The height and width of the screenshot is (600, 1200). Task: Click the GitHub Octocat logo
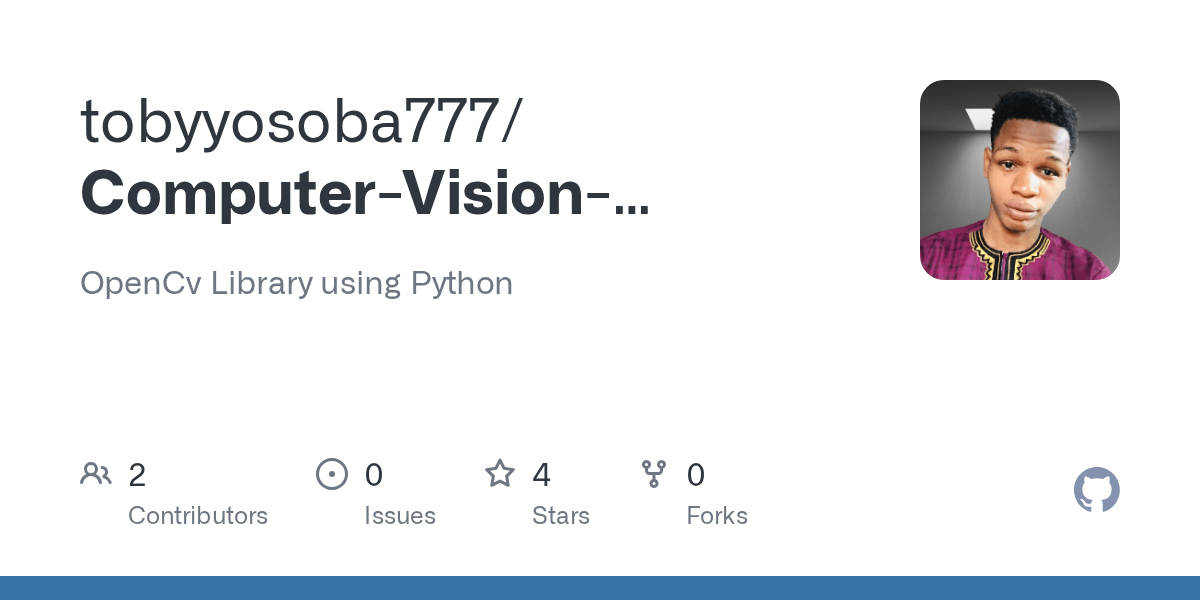(1096, 490)
